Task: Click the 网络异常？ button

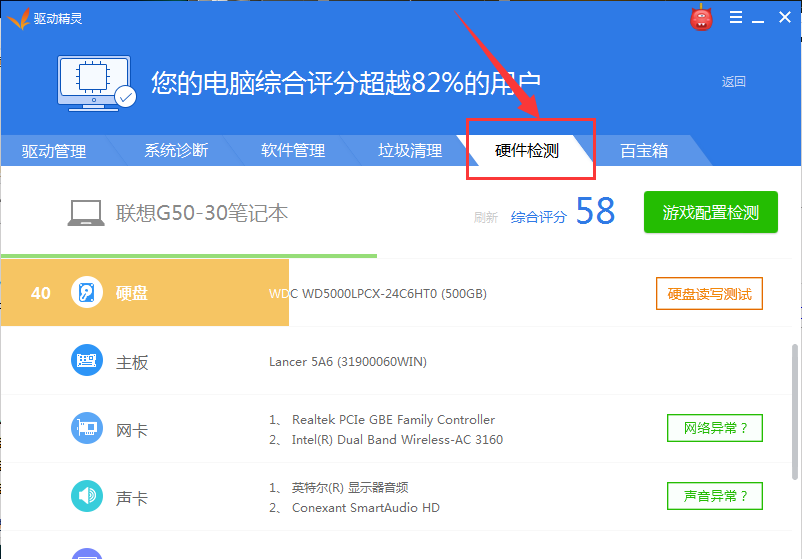Action: (715, 428)
